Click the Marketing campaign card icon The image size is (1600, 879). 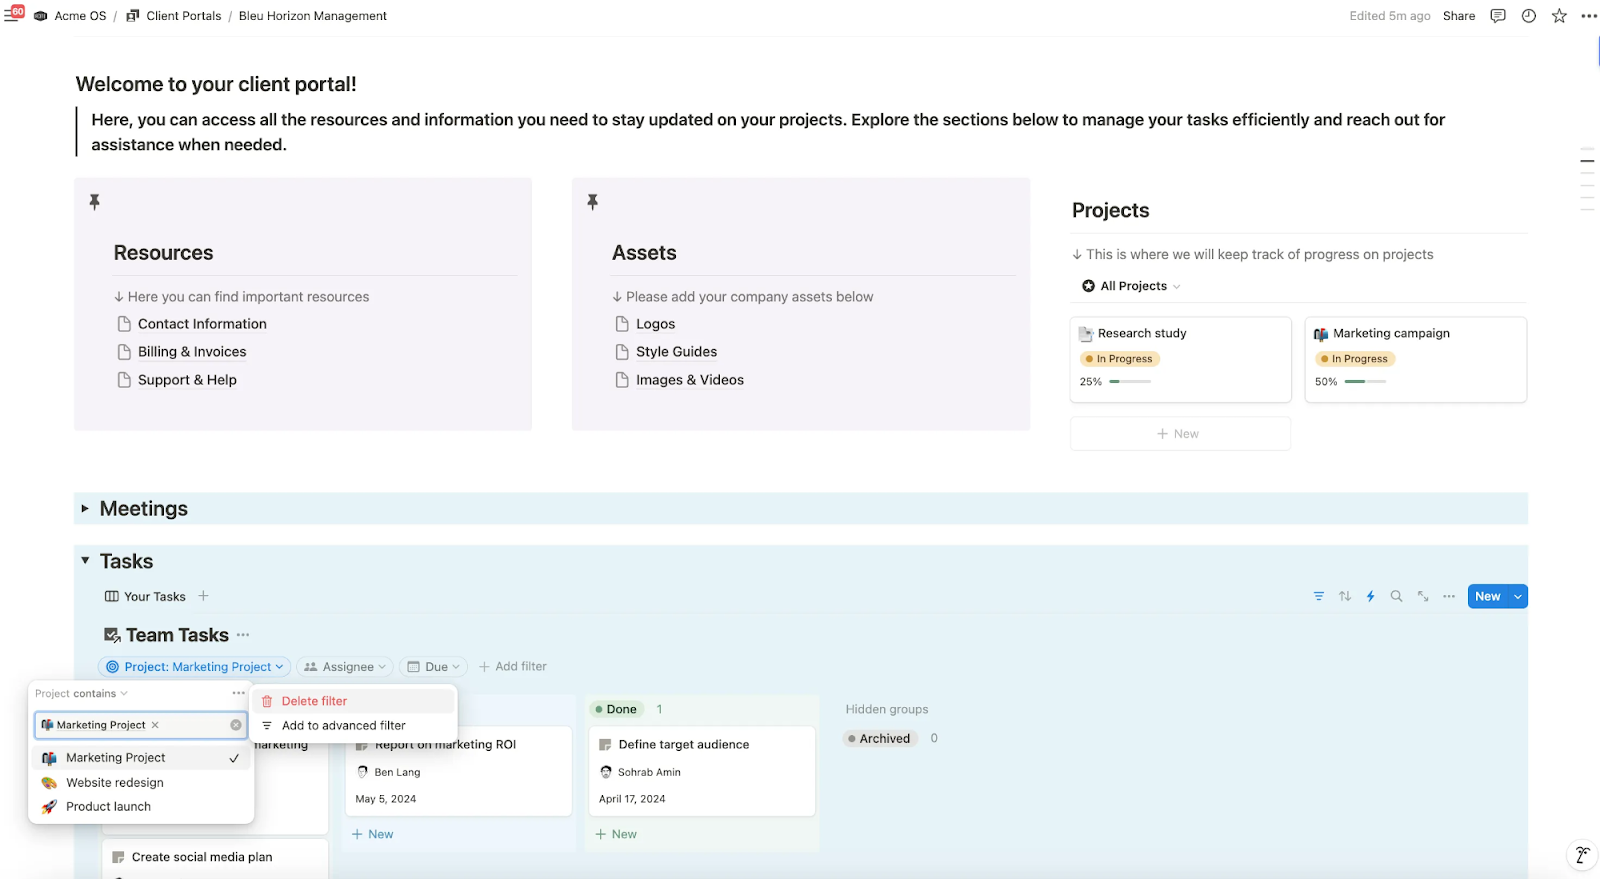point(1321,334)
